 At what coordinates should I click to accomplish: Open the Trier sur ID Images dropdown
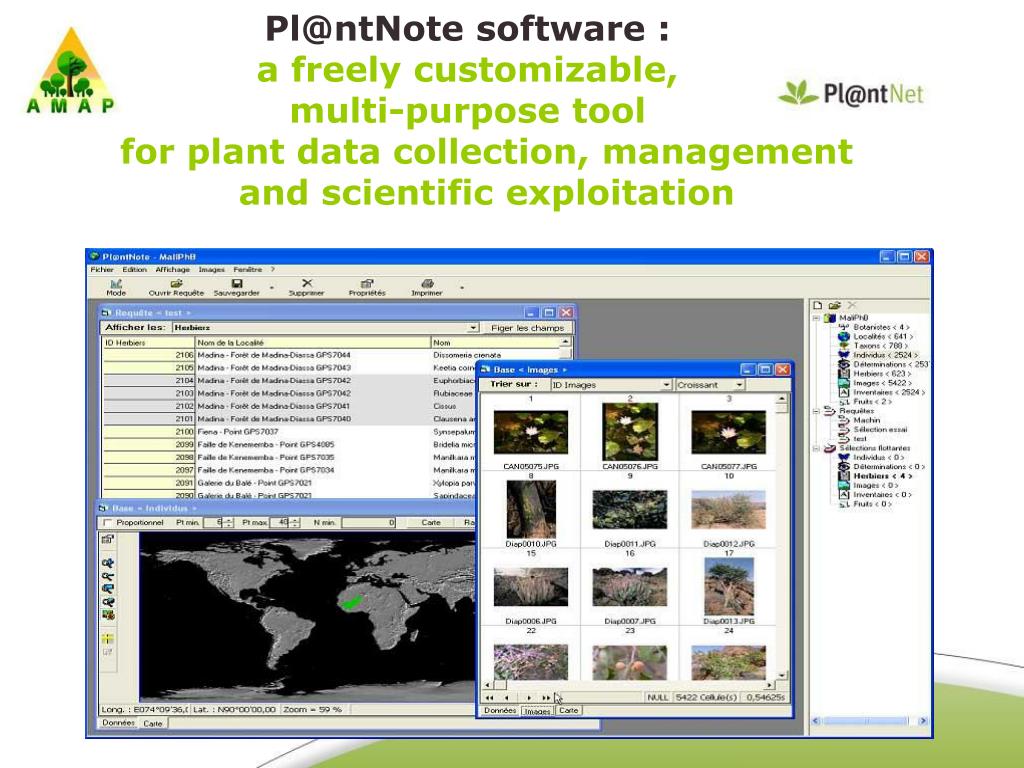click(x=665, y=385)
